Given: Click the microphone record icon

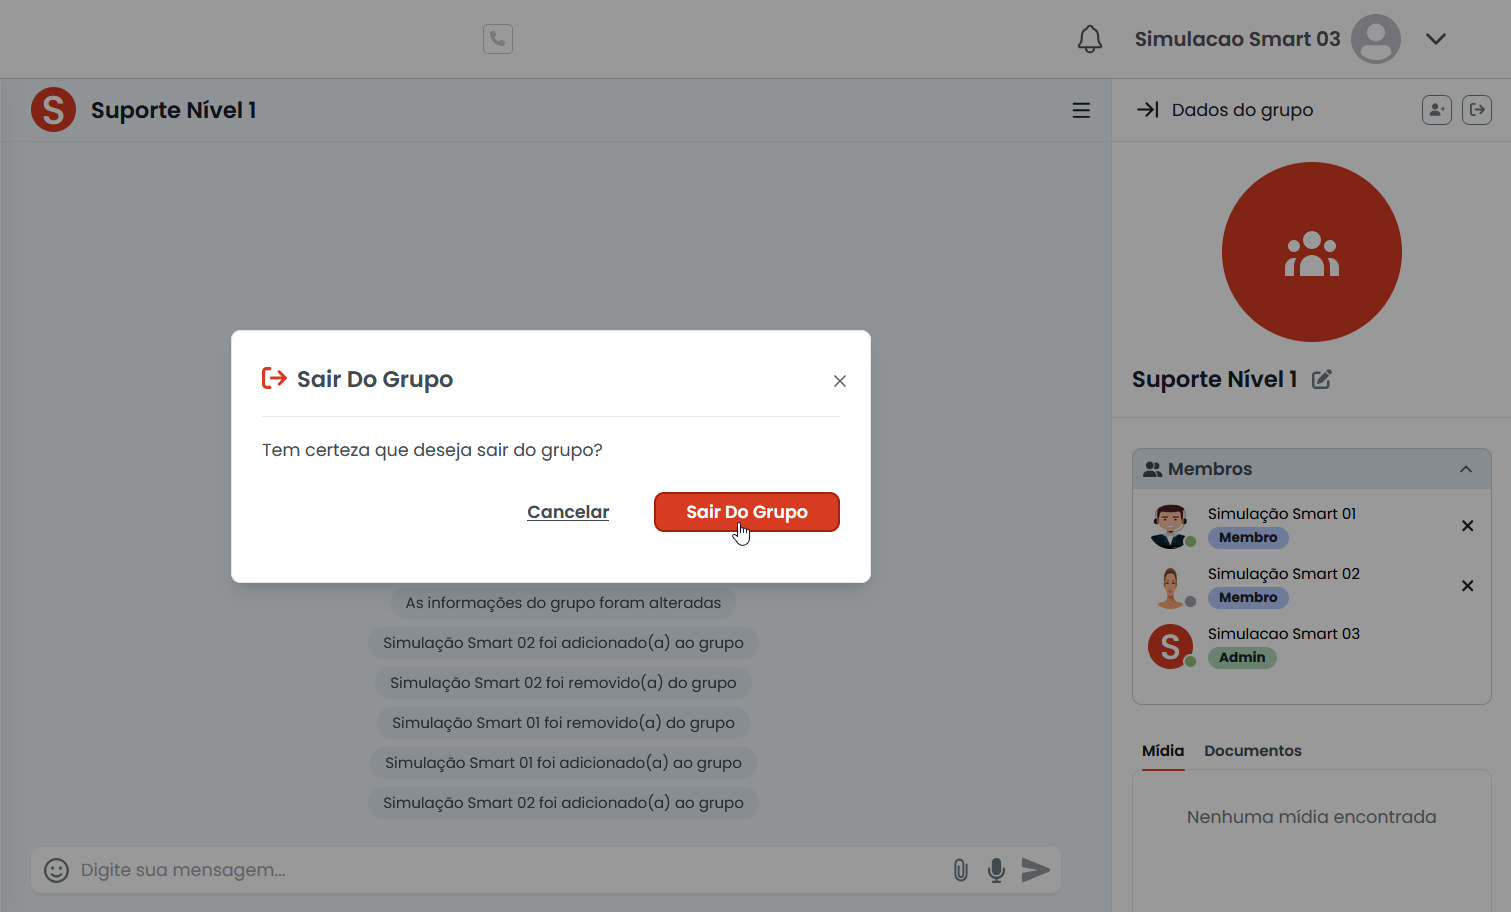Looking at the screenshot, I should 996,870.
